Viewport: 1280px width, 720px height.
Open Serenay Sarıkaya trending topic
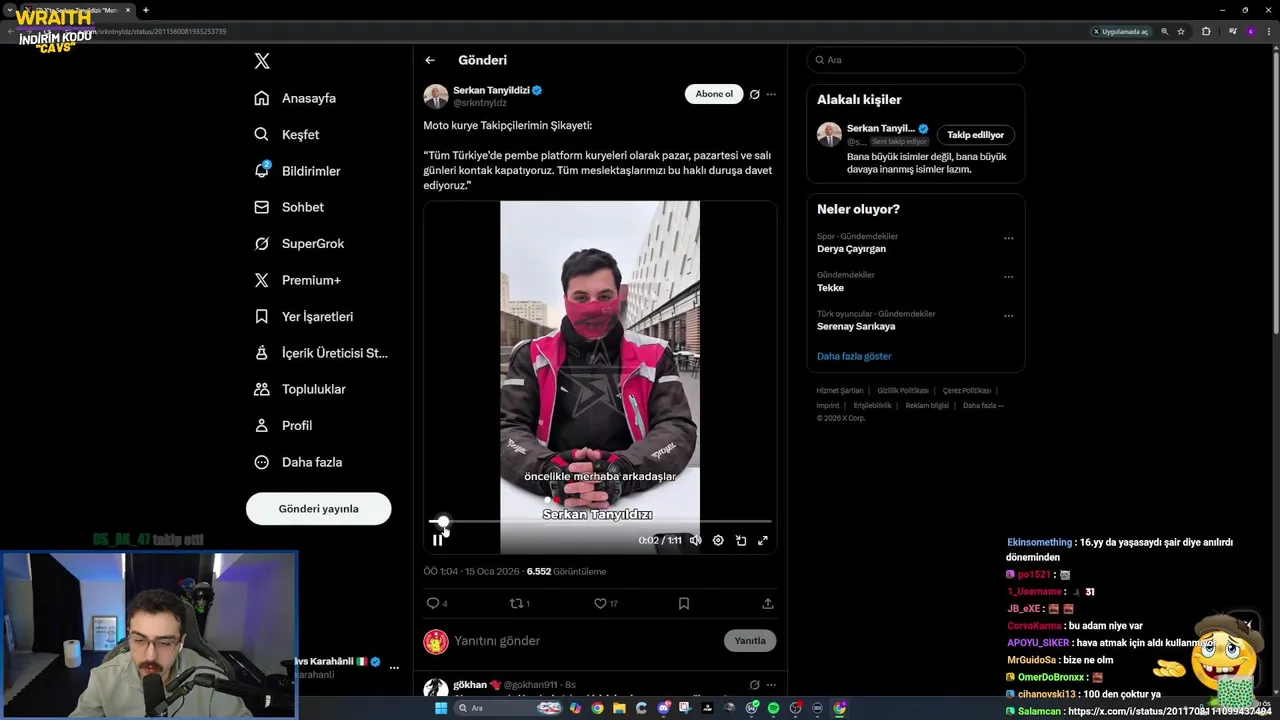tap(856, 326)
